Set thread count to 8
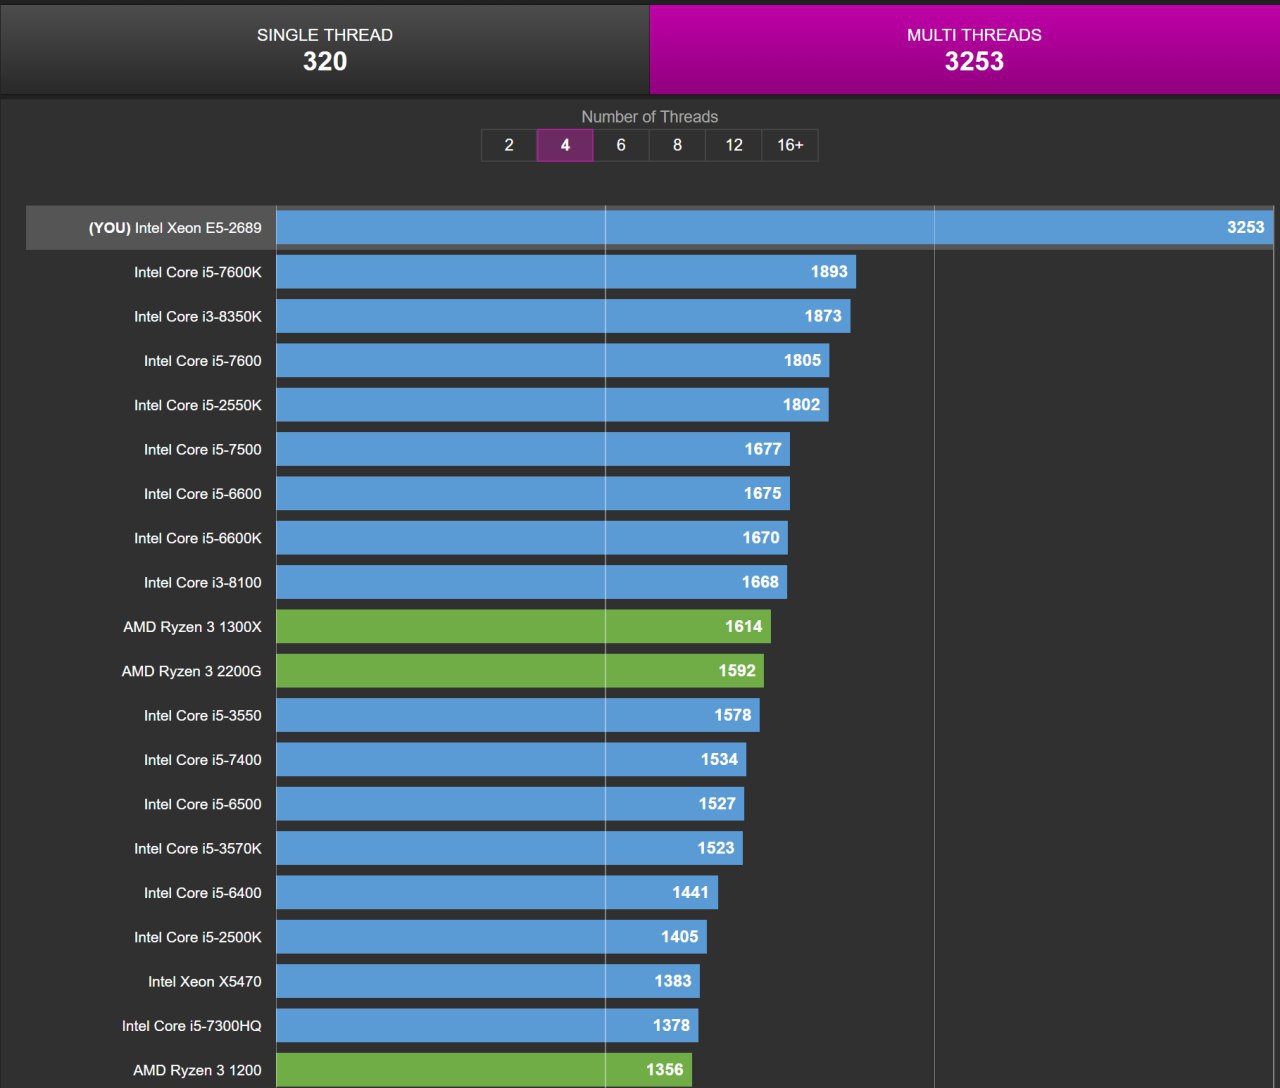1280x1088 pixels. [x=677, y=145]
